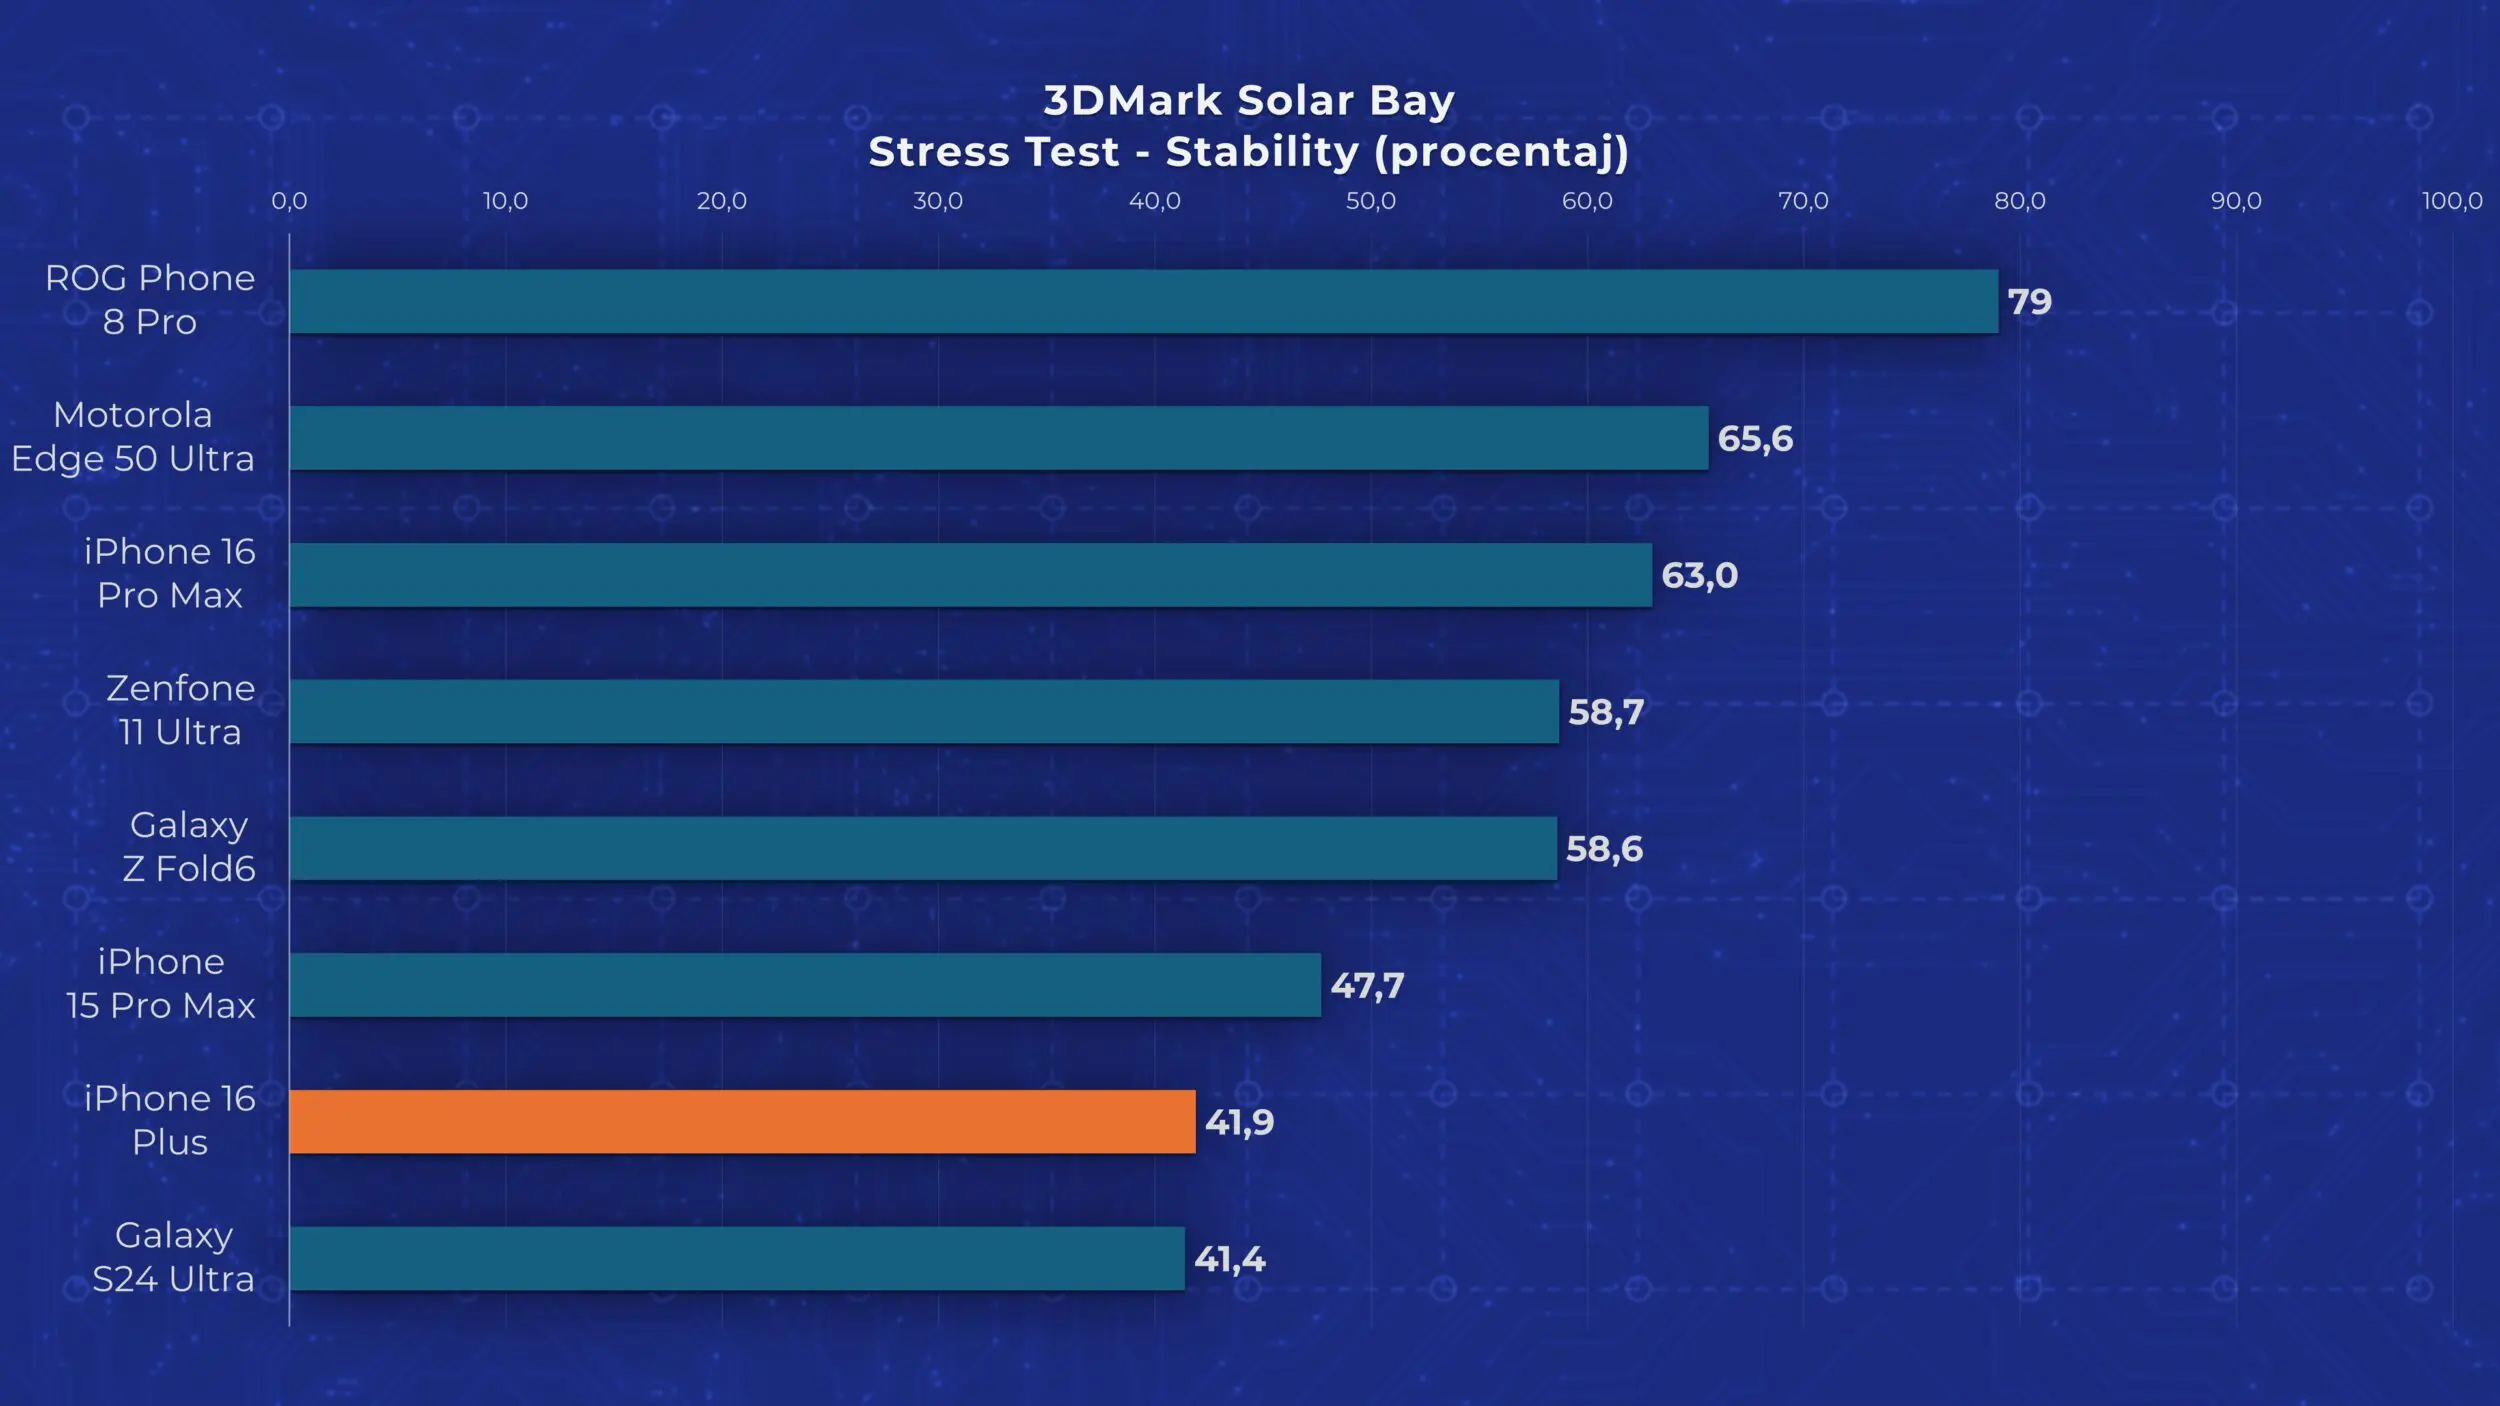This screenshot has width=2500, height=1406.
Task: Click the "Galaxy Z Fold6" label
Action: (189, 848)
